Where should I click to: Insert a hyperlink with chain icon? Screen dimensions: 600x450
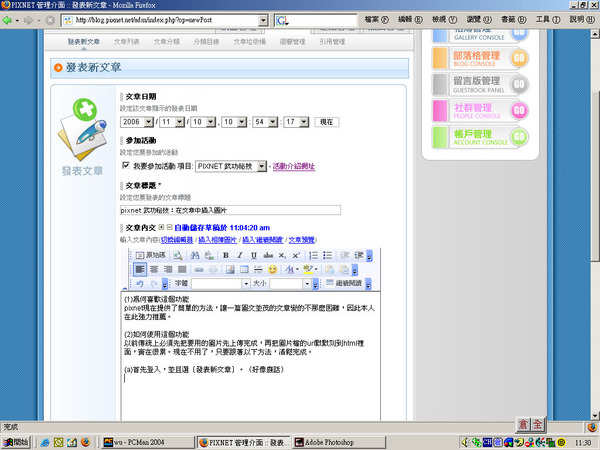click(x=199, y=270)
